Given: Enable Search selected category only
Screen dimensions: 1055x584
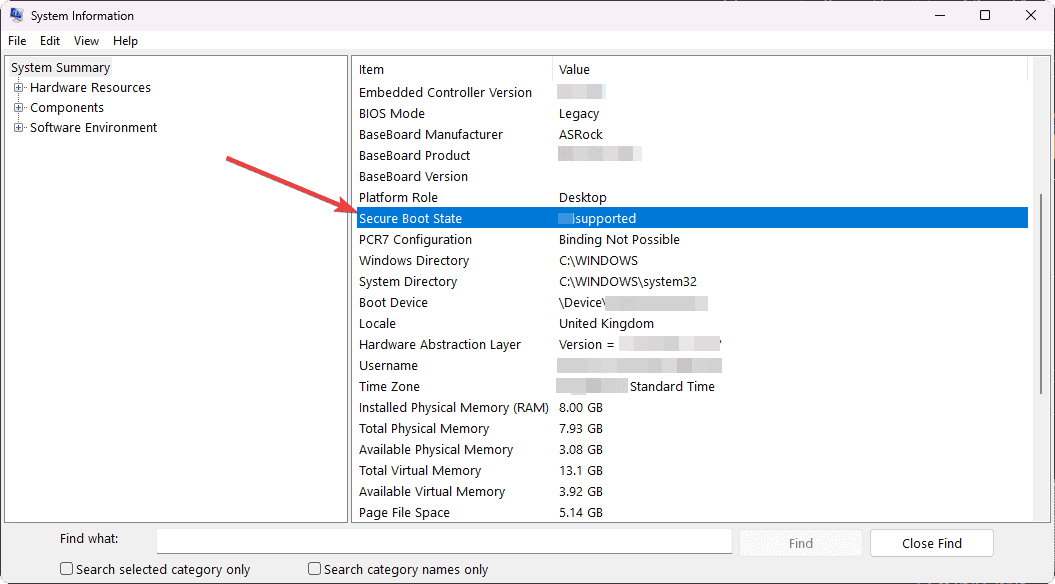Looking at the screenshot, I should pyautogui.click(x=65, y=568).
